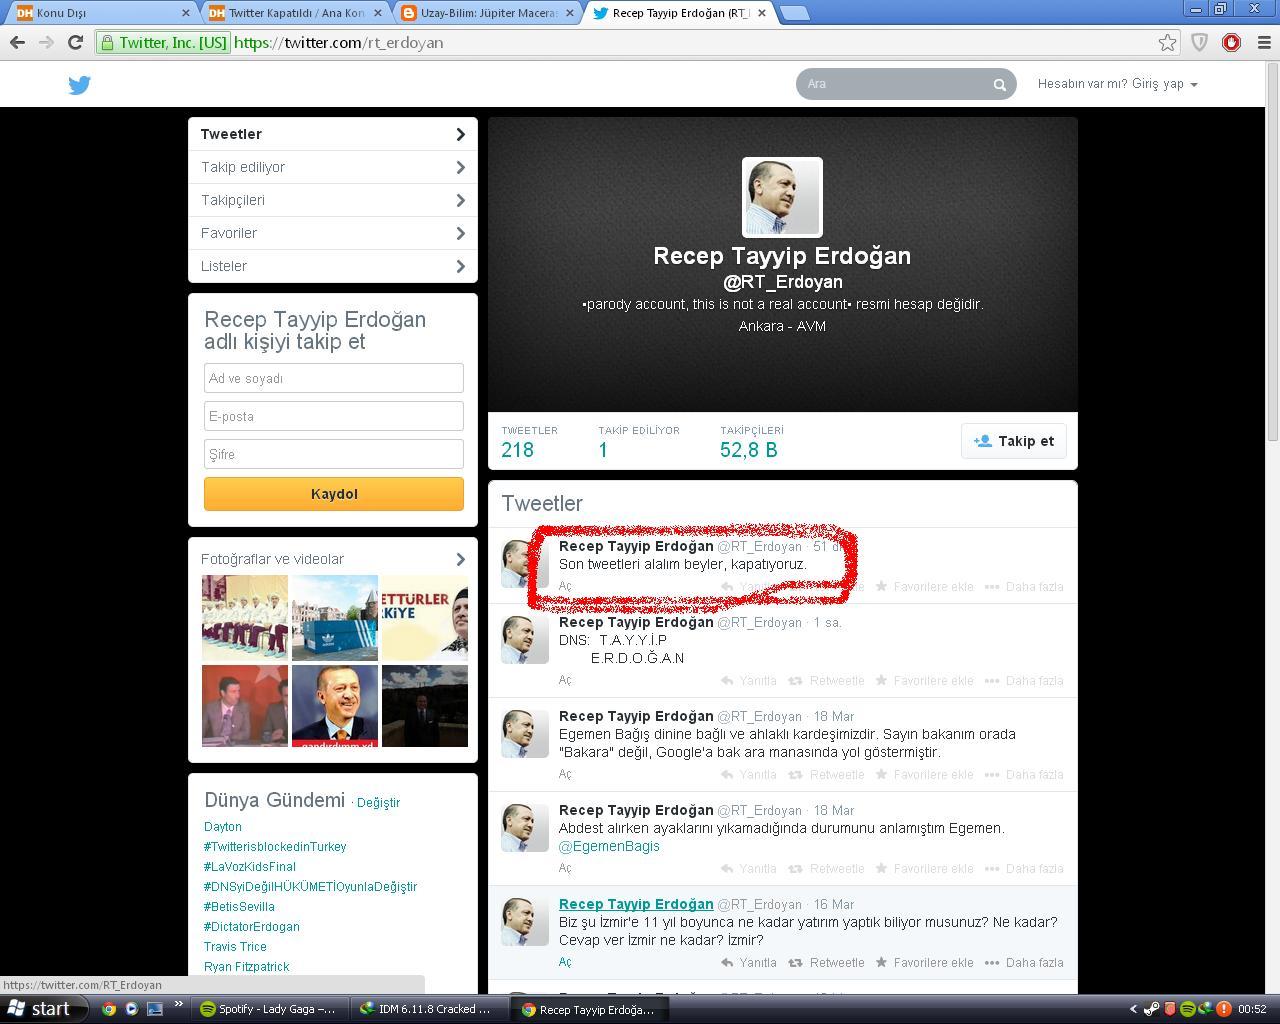Open Chrome icon in quick launch
1280x1024 pixels.
pyautogui.click(x=108, y=1009)
